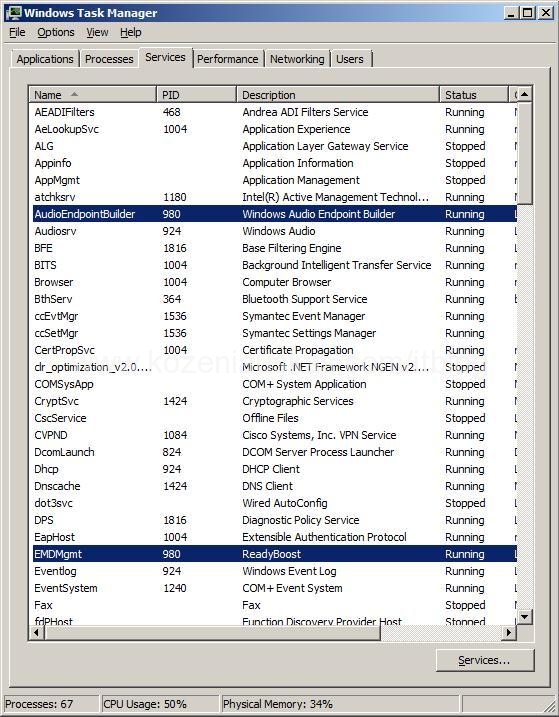Select the EventSystem service
The height and width of the screenshot is (717, 559).
tap(274, 588)
